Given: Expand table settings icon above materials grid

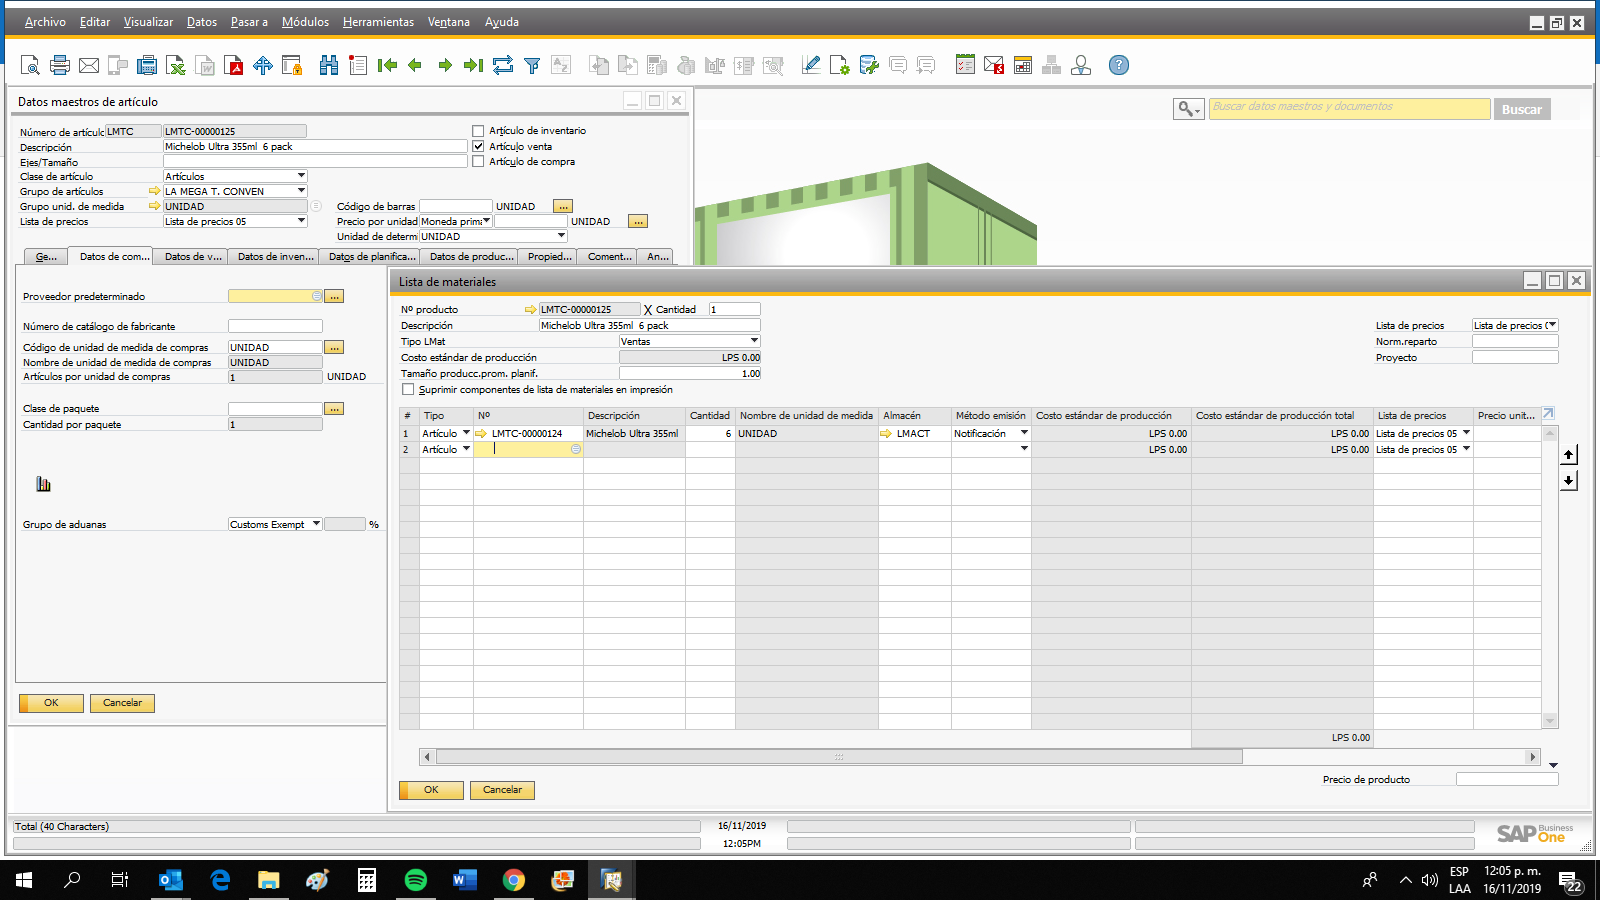Looking at the screenshot, I should 1549,413.
